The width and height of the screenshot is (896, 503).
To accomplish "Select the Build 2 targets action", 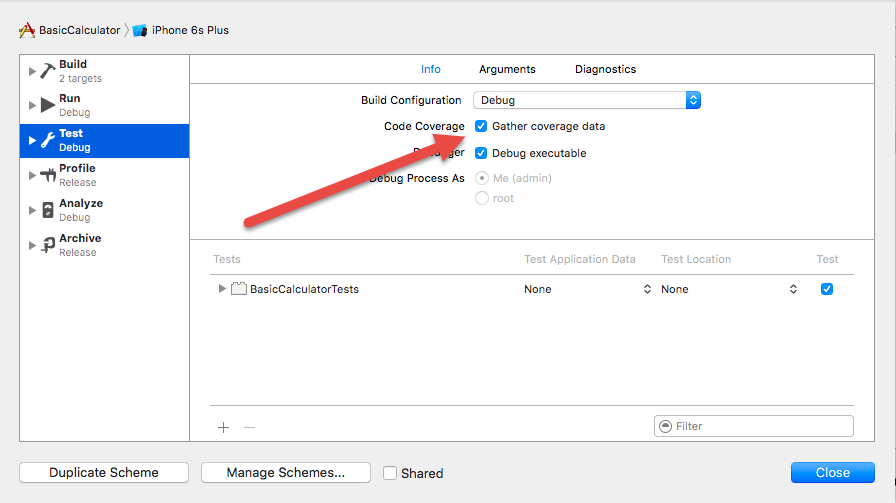I will tap(105, 71).
